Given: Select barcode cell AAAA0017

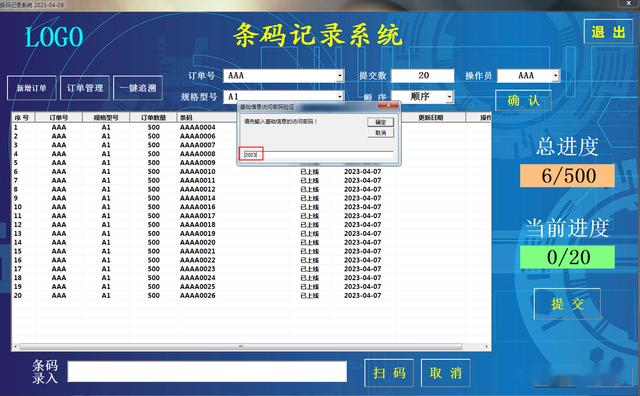Looking at the screenshot, I should pyautogui.click(x=198, y=216).
